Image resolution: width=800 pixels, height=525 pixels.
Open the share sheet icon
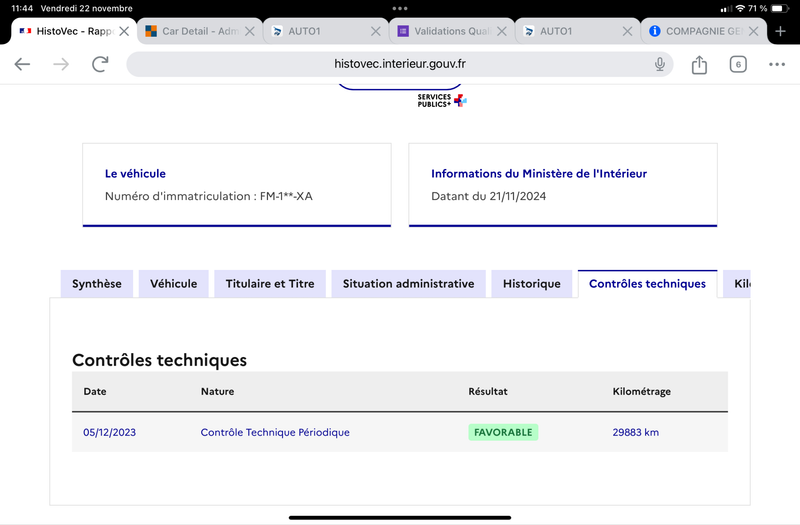(x=699, y=64)
